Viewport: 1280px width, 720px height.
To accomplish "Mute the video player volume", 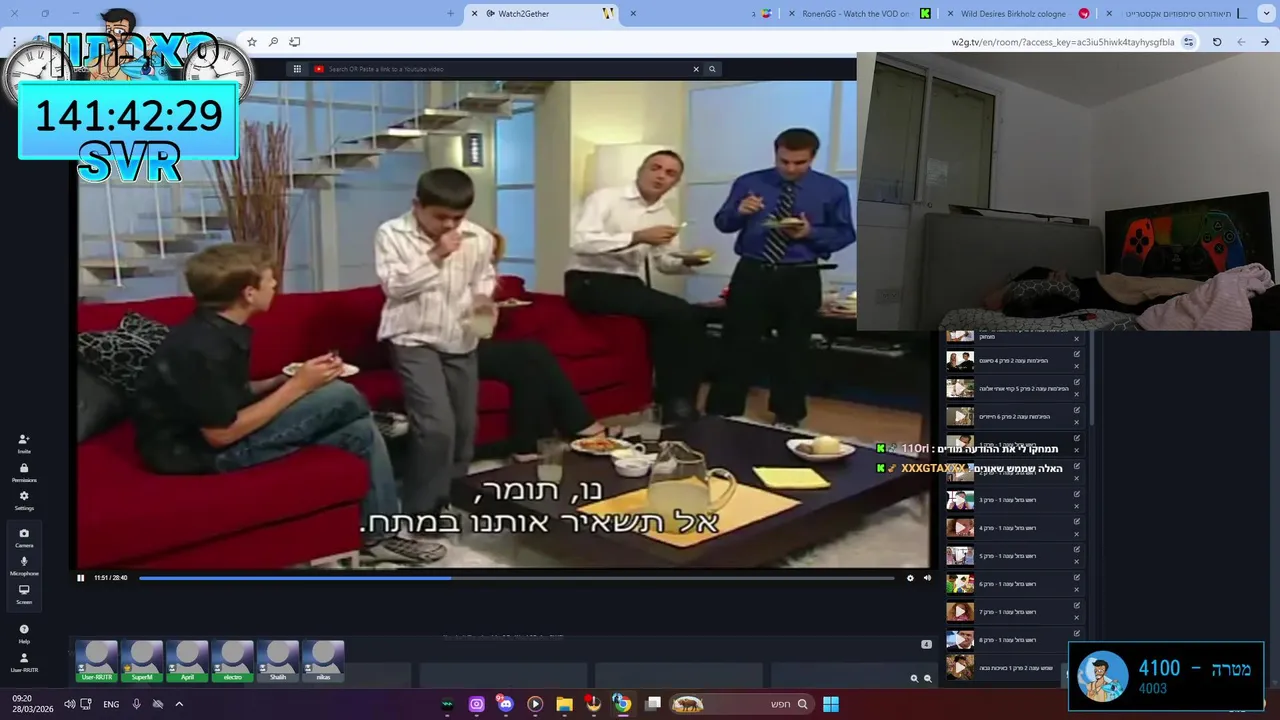I will click(x=927, y=578).
